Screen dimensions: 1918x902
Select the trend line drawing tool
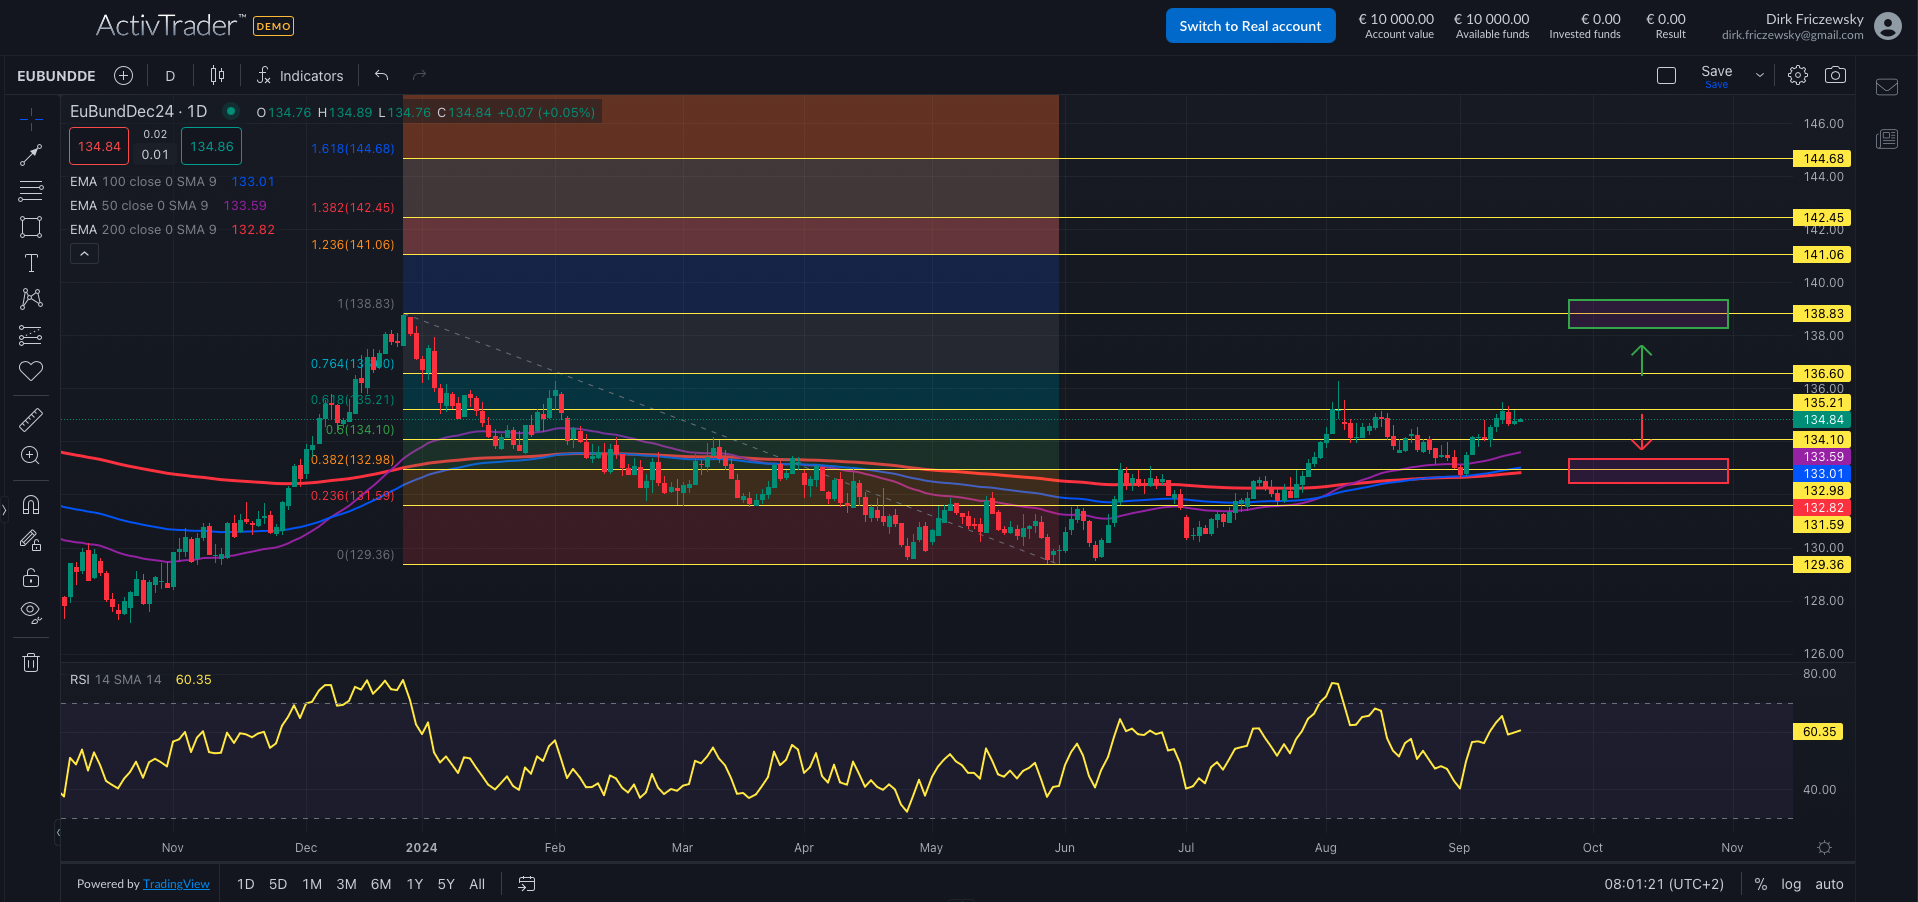[x=31, y=155]
